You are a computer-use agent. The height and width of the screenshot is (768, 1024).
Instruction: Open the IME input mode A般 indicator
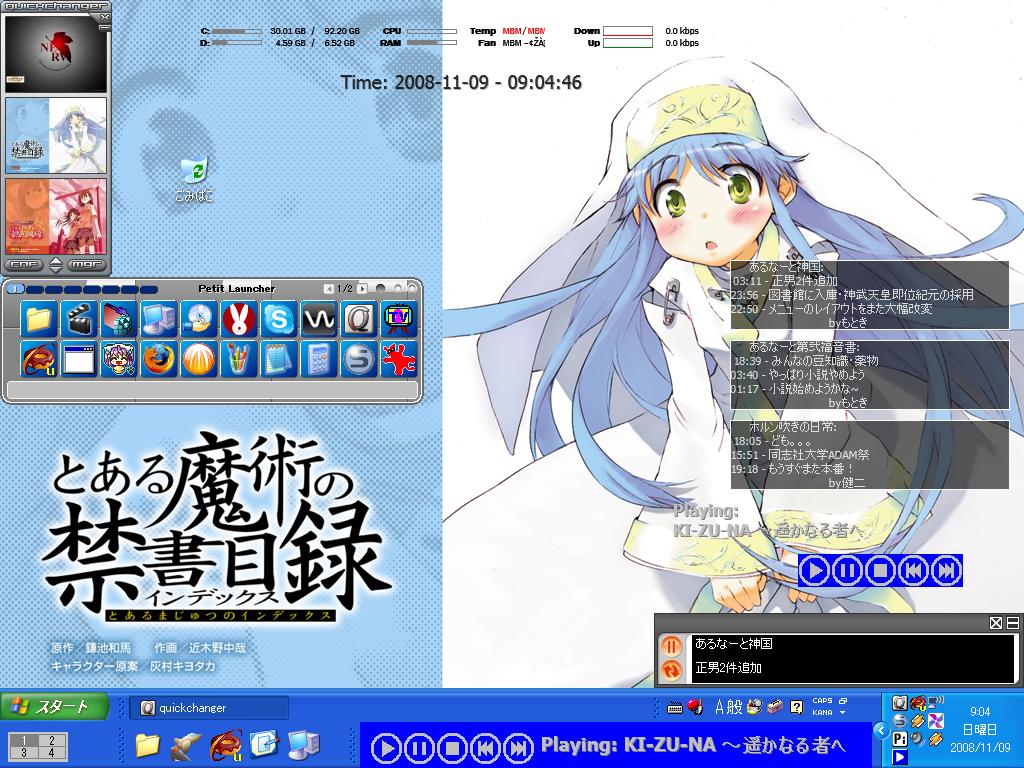728,707
